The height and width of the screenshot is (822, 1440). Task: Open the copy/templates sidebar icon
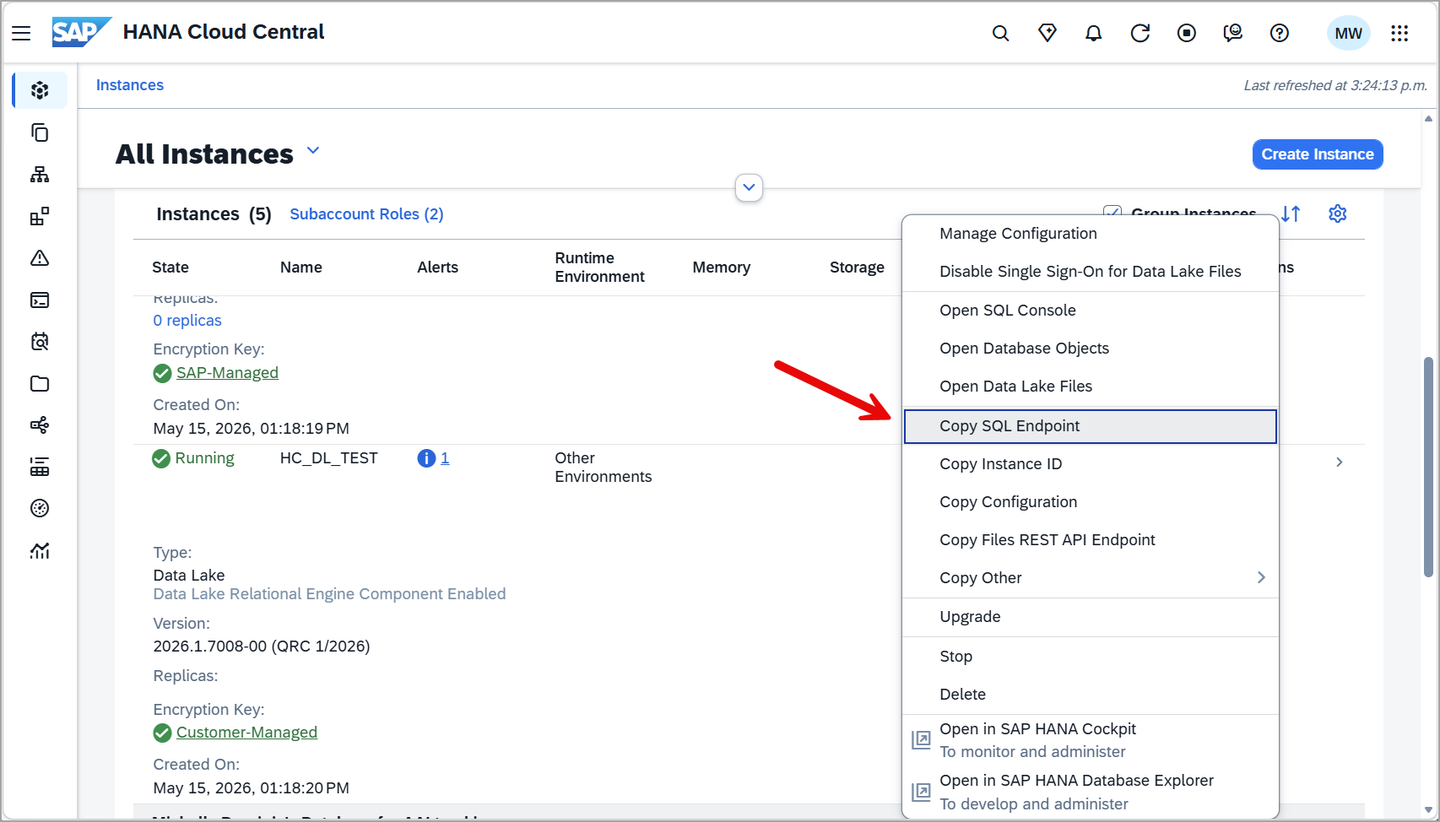coord(40,132)
